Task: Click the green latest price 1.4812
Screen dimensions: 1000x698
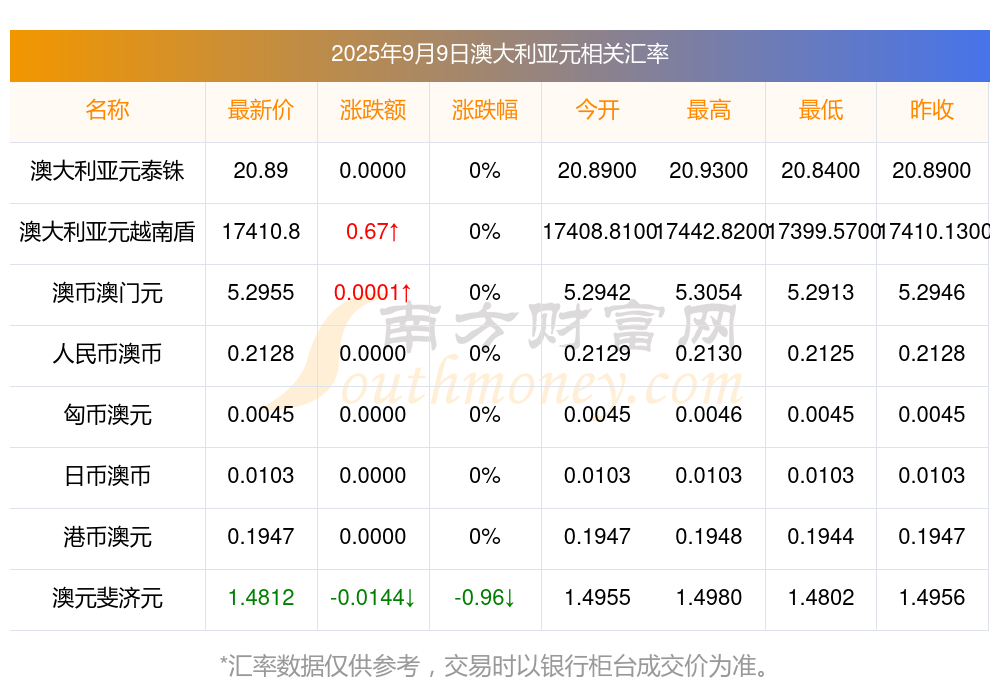Action: (261, 597)
